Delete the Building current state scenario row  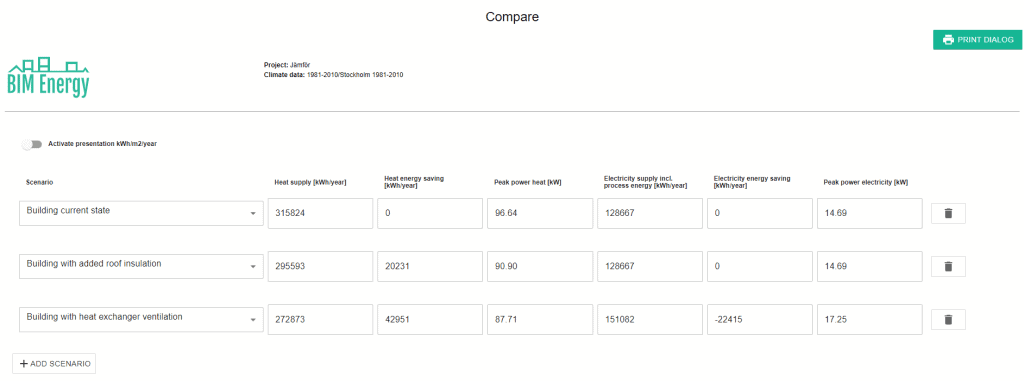[x=948, y=214]
